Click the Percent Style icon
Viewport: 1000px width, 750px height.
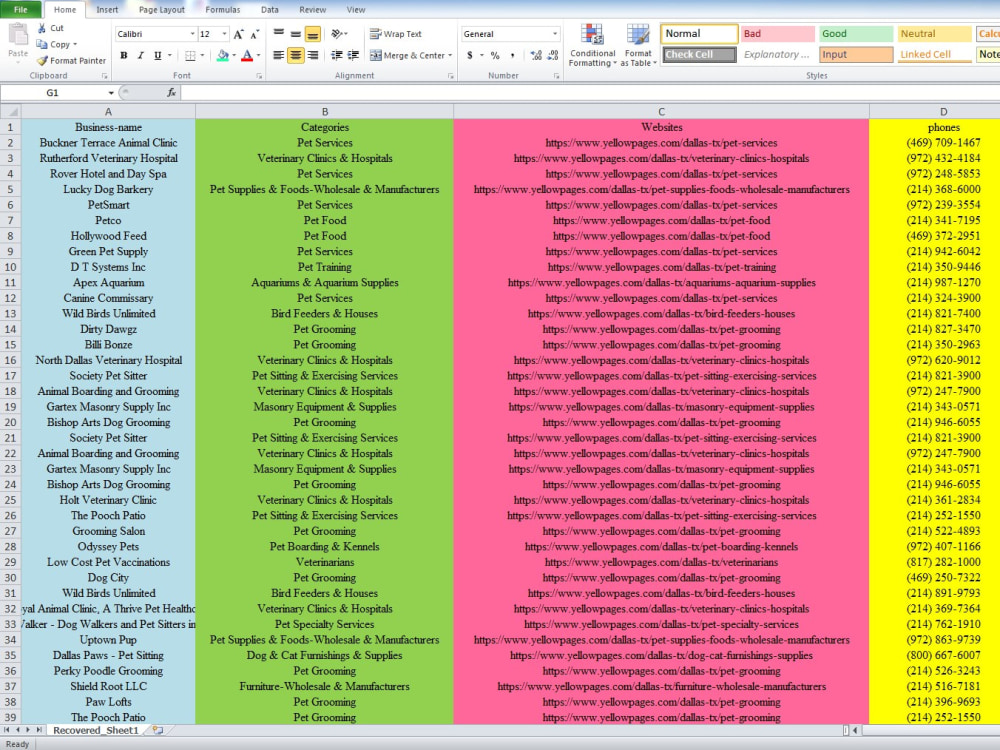coord(495,55)
